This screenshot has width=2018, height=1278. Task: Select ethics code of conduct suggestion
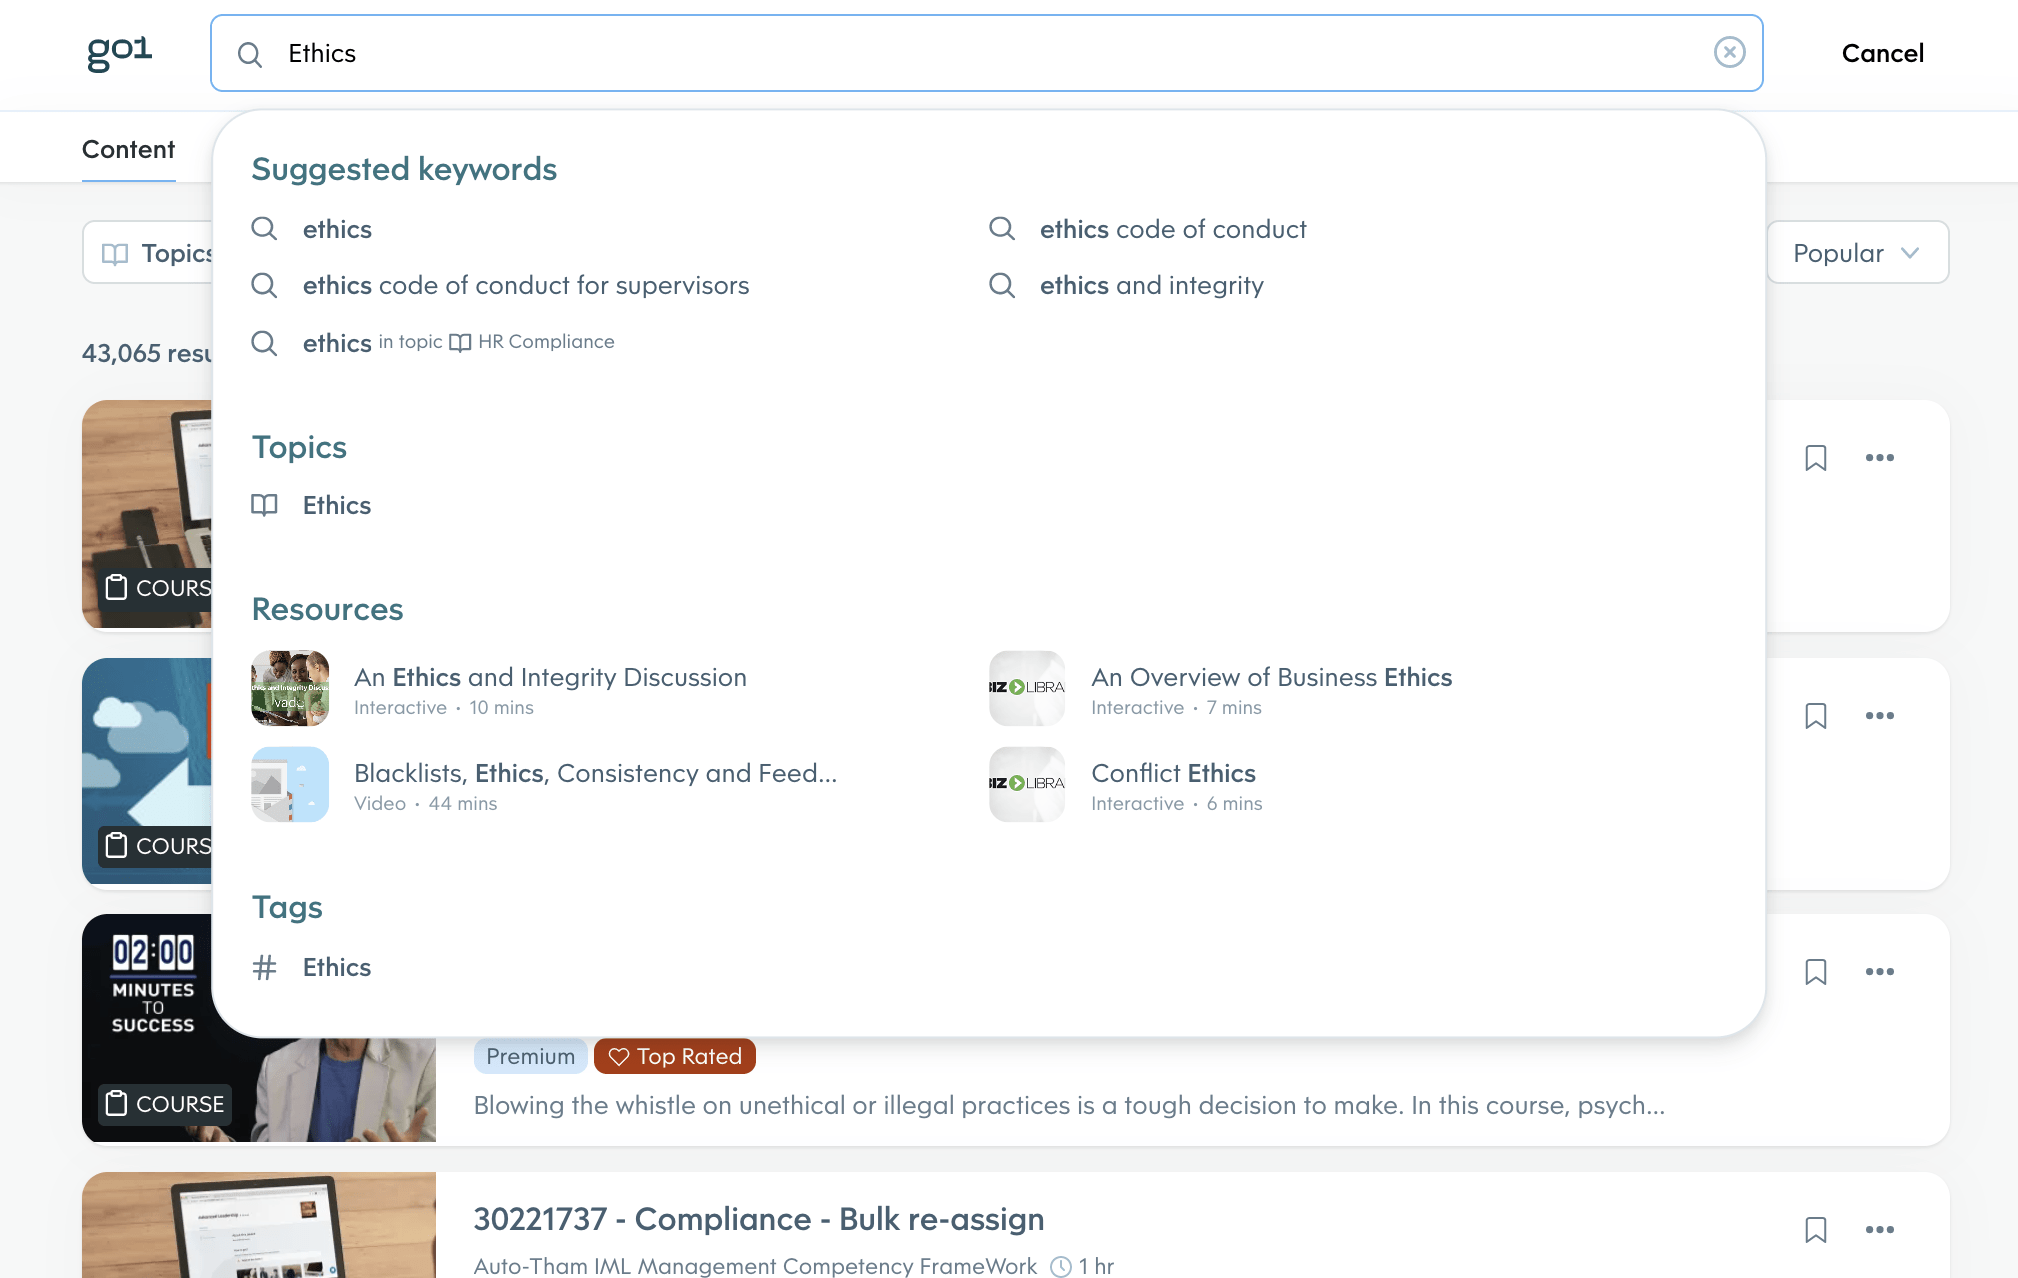pyautogui.click(x=1172, y=228)
